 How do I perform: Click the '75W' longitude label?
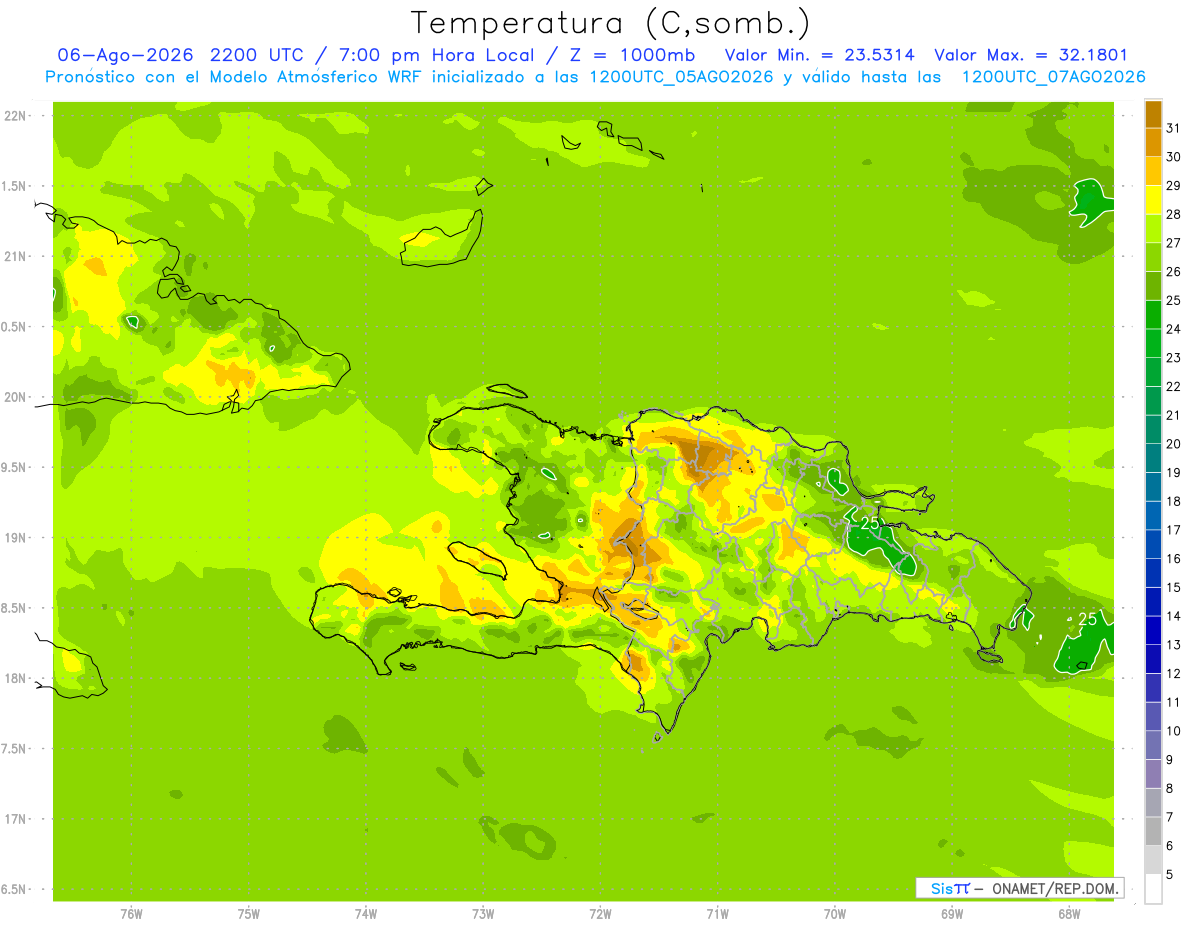click(248, 915)
